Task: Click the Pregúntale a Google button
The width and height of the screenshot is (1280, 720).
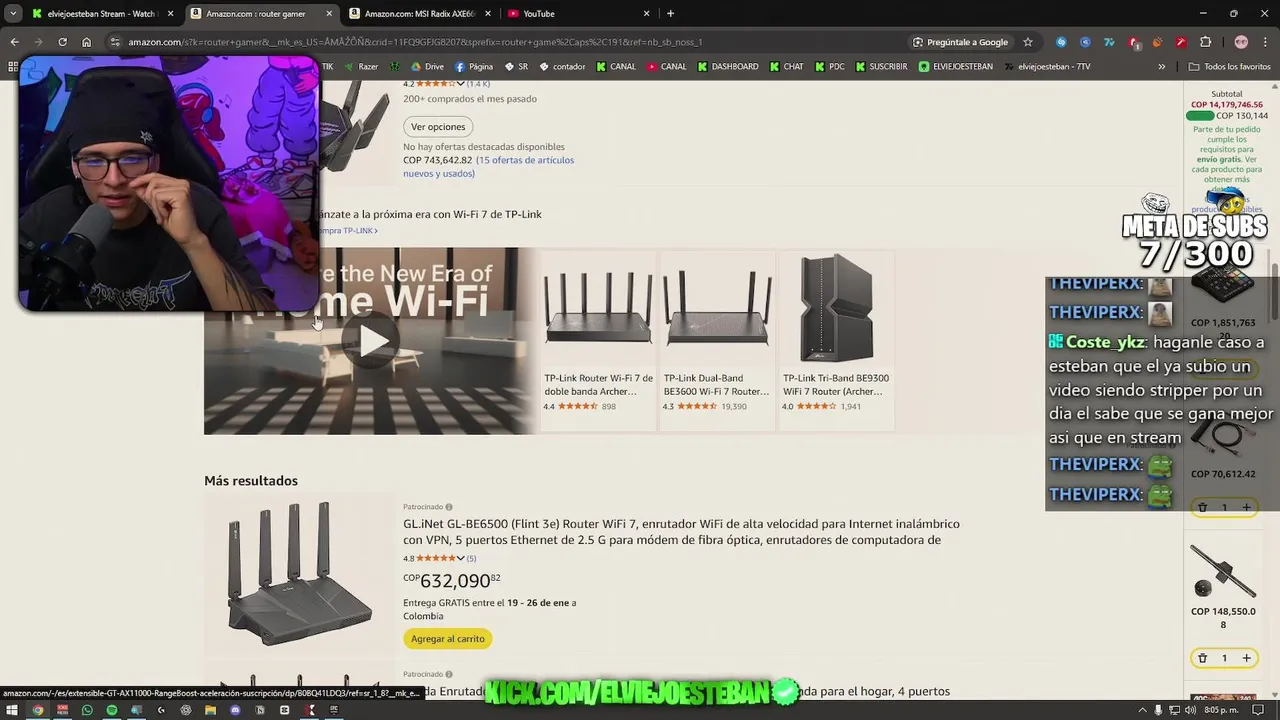Action: tap(960, 42)
